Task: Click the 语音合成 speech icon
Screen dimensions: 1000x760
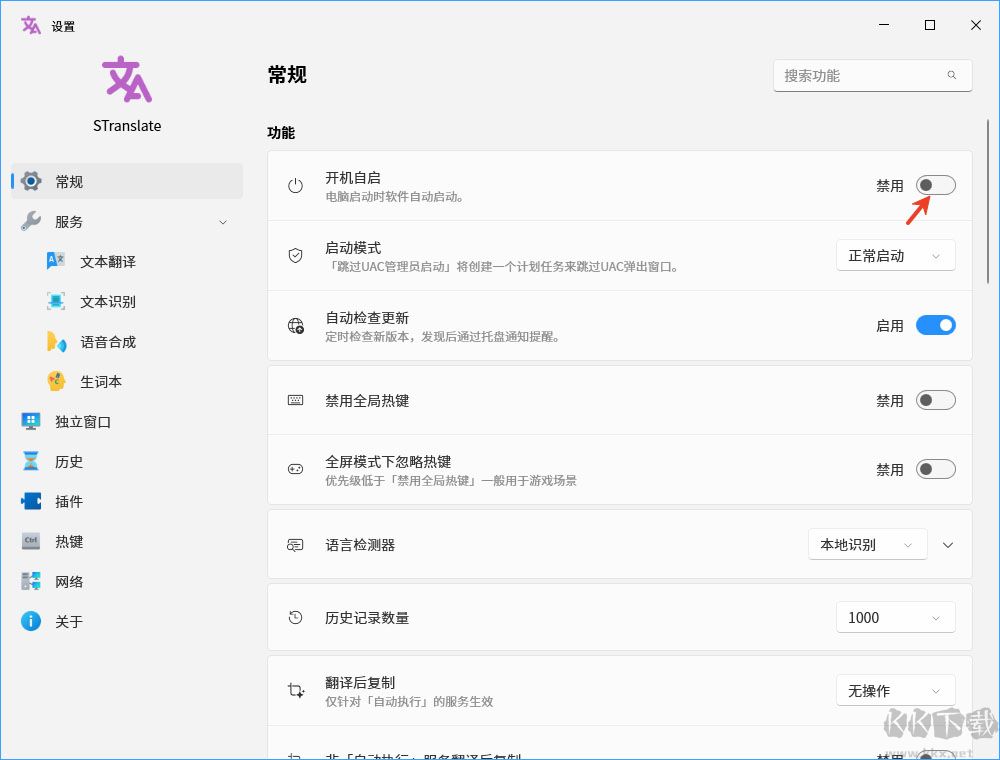Action: click(56, 342)
